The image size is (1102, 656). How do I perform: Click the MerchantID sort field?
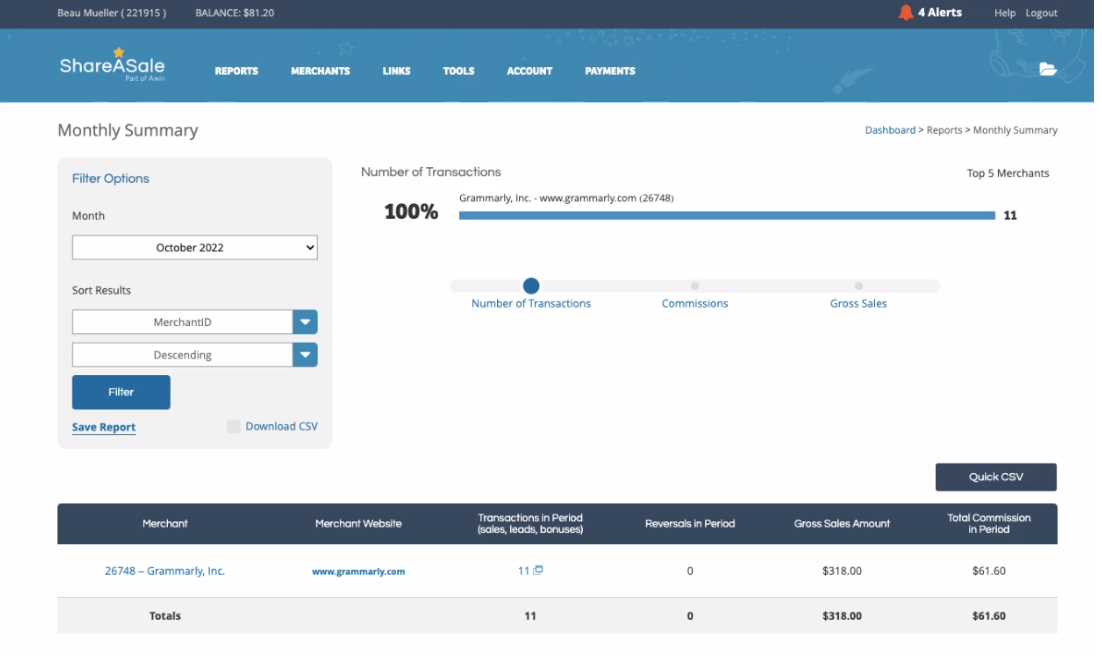tap(183, 322)
